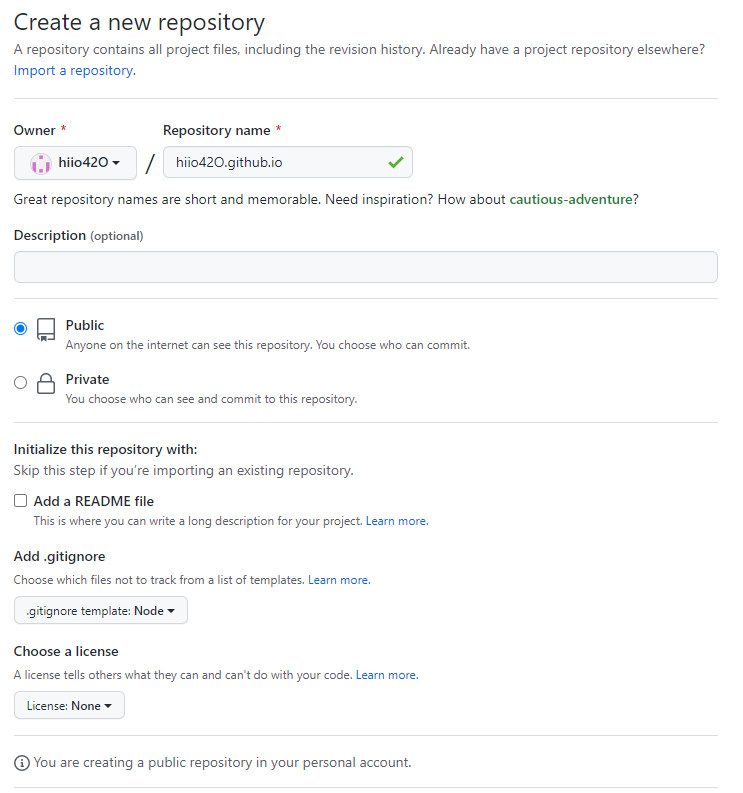Image resolution: width=743 pixels, height=793 pixels.
Task: Click the Add a README file label
Action: point(94,501)
